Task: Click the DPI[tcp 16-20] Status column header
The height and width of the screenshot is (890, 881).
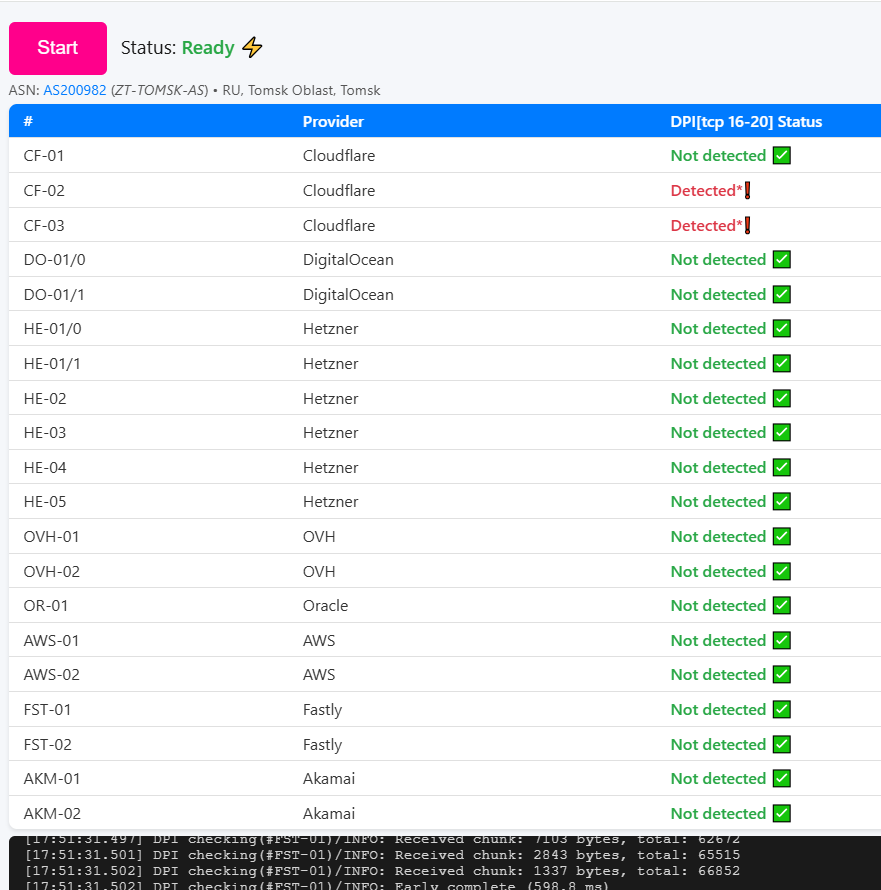Action: 746,122
